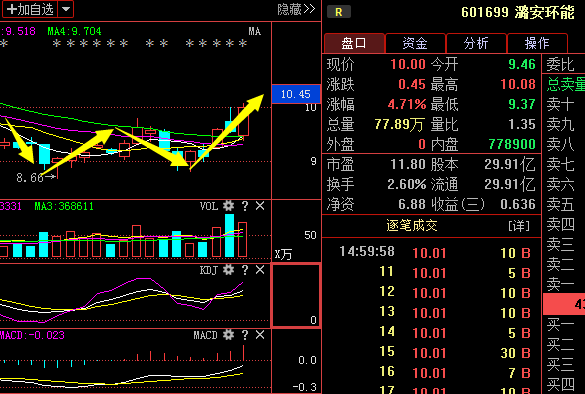The height and width of the screenshot is (394, 585).
Task: Open the 逐笔成交 detail [详] link
Action: tap(519, 225)
